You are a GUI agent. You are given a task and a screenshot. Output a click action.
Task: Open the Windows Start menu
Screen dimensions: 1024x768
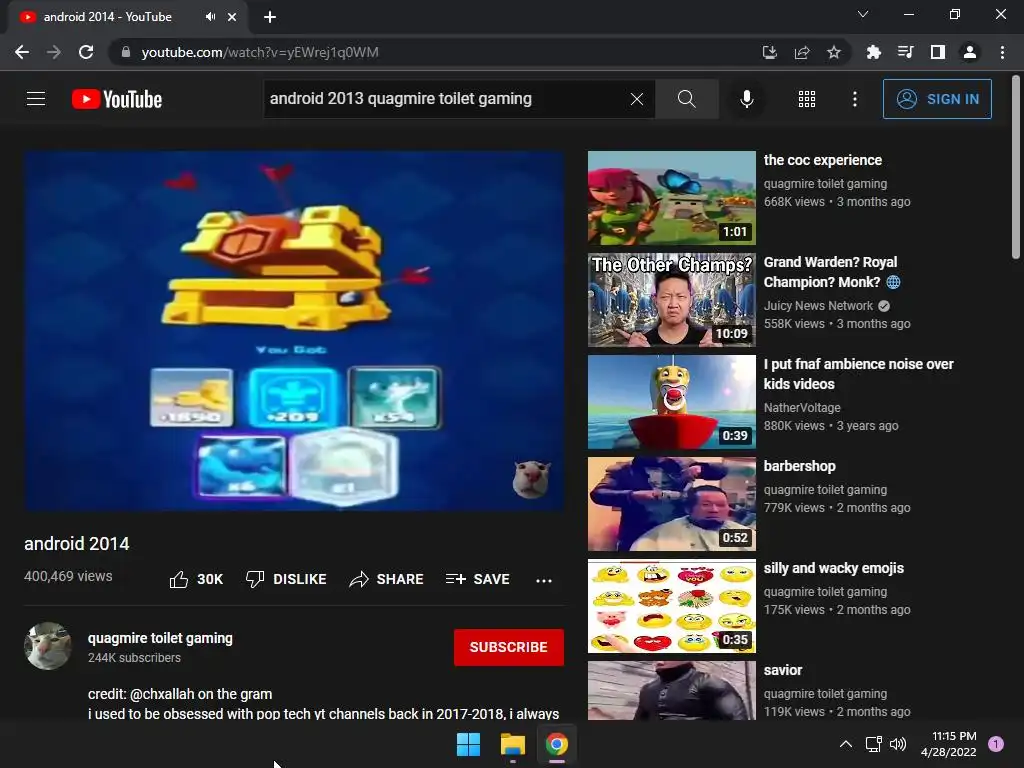coord(468,744)
